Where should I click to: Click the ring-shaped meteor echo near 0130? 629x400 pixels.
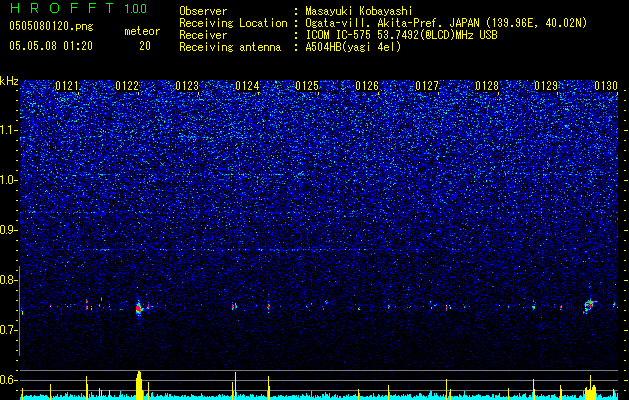tap(589, 306)
